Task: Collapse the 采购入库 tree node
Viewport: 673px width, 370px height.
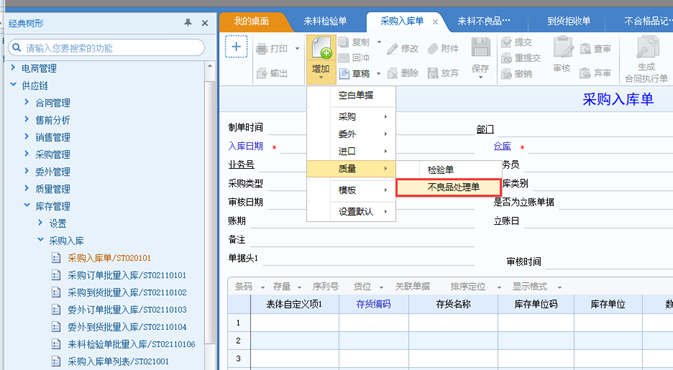Action: click(40, 240)
